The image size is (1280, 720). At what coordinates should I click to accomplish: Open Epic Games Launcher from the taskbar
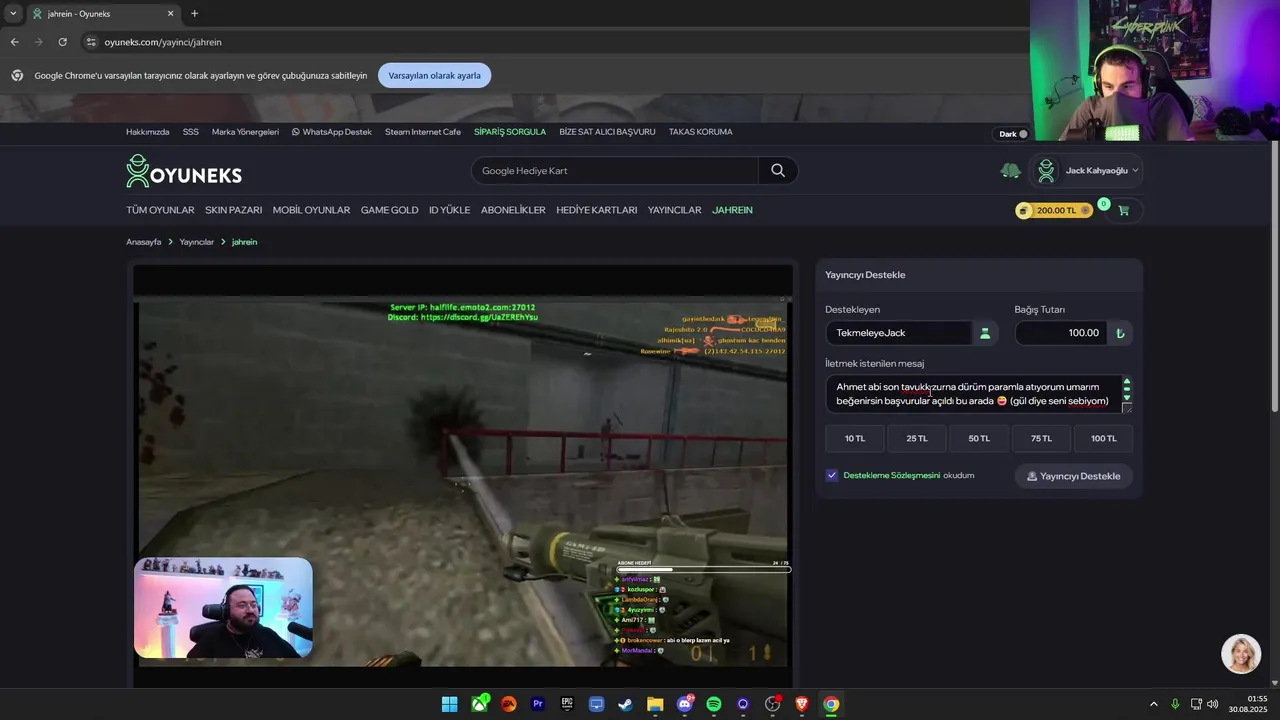[567, 704]
